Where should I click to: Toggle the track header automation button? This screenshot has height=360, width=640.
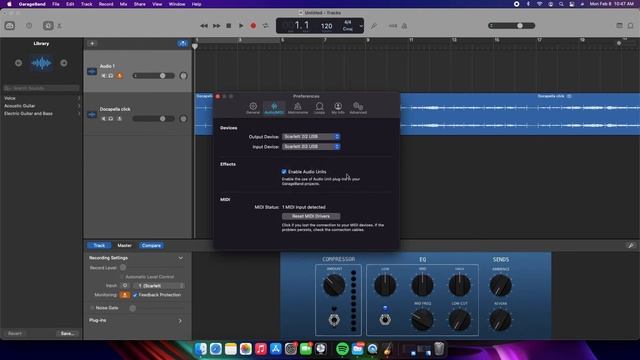(x=182, y=43)
